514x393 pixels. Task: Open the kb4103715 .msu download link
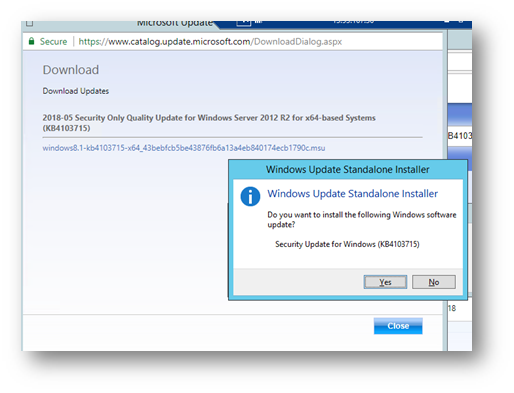[x=184, y=148]
